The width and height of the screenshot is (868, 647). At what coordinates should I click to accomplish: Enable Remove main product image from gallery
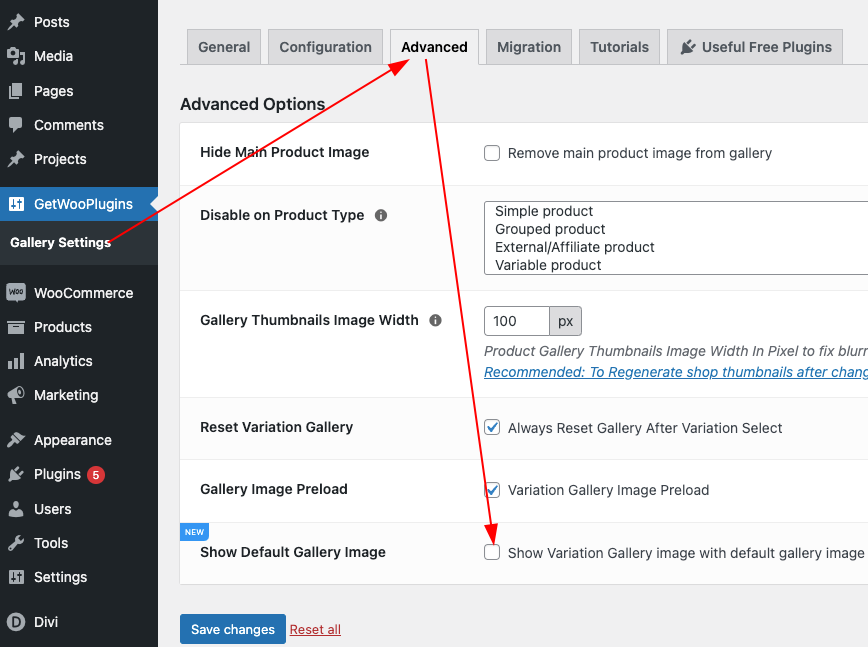[x=492, y=153]
